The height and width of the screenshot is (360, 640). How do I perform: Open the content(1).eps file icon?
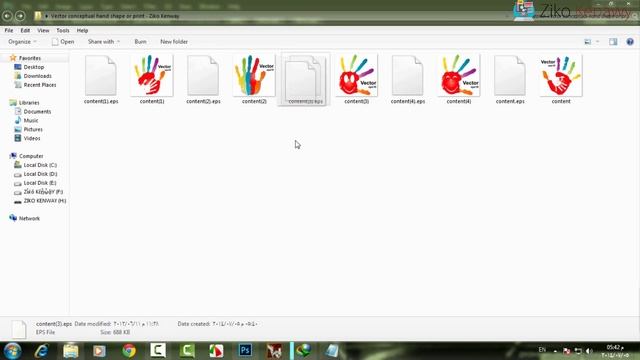[101, 76]
